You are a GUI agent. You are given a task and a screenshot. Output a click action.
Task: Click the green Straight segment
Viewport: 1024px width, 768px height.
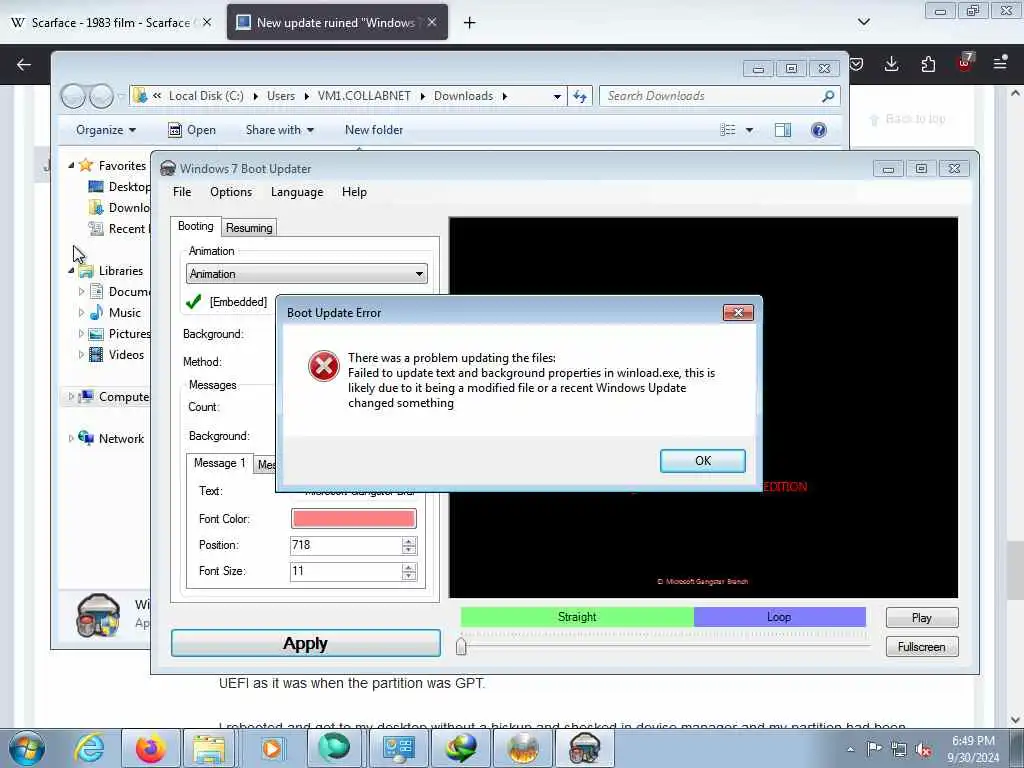(x=577, y=616)
